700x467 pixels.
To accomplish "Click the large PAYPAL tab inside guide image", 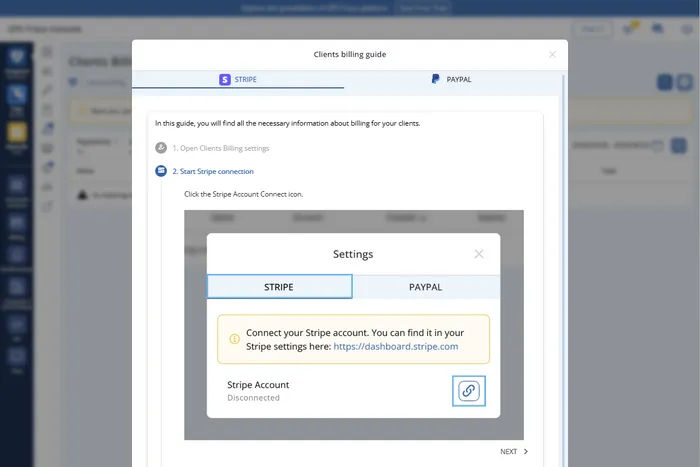I will coord(426,287).
